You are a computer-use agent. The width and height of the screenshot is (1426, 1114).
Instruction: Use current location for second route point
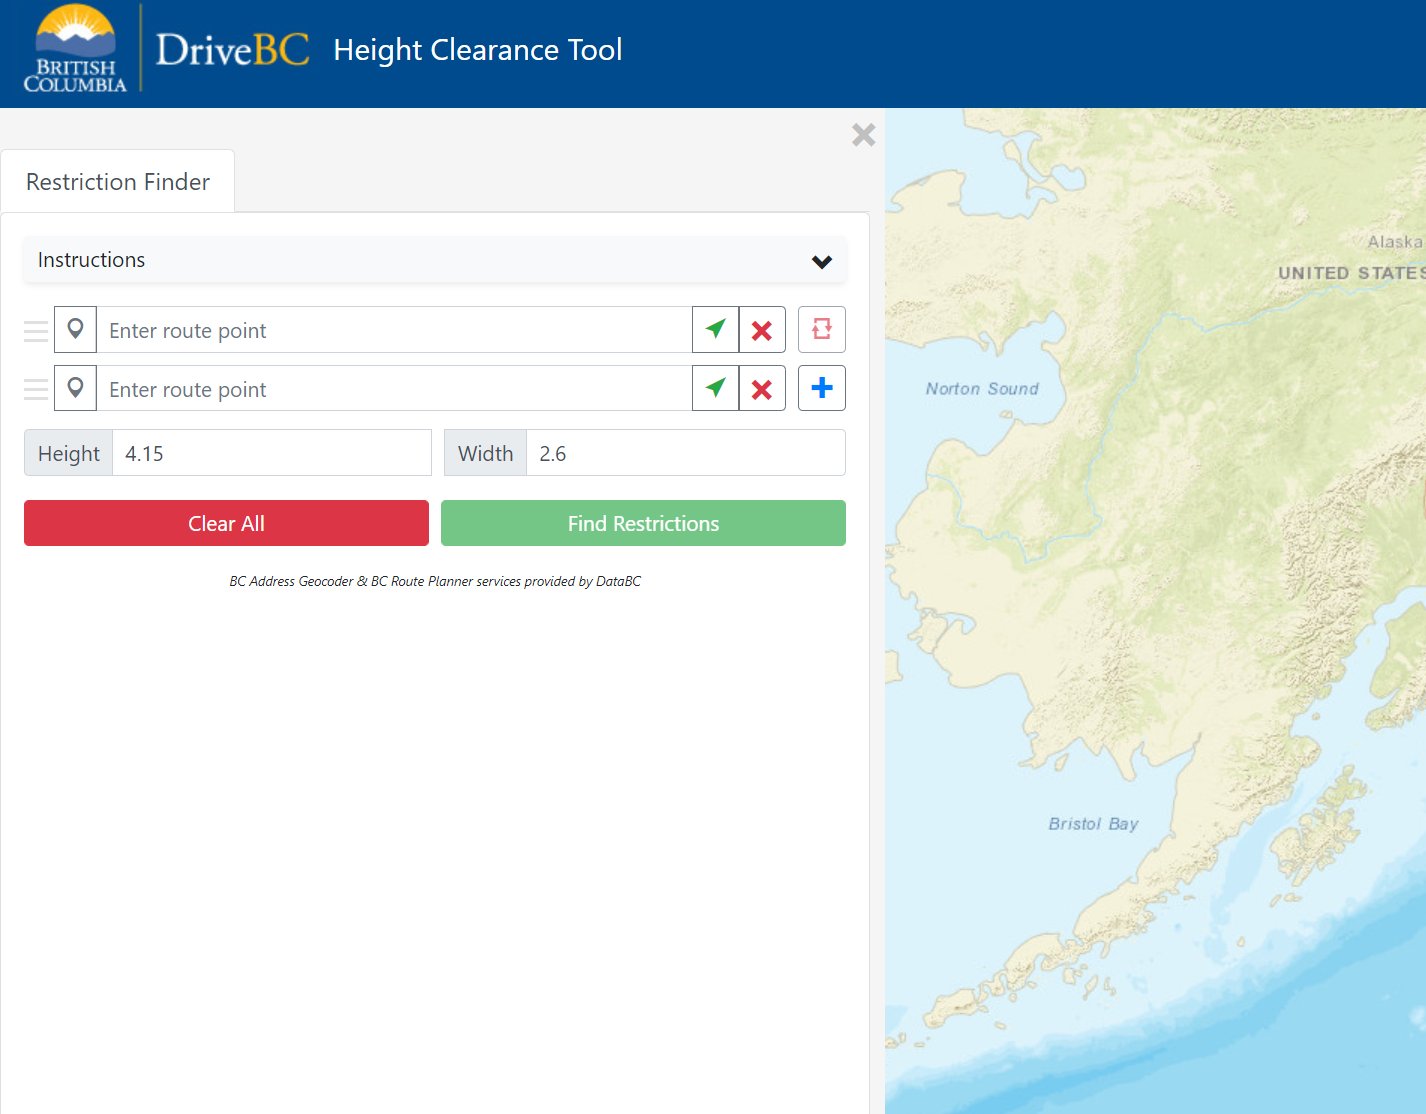pos(715,388)
